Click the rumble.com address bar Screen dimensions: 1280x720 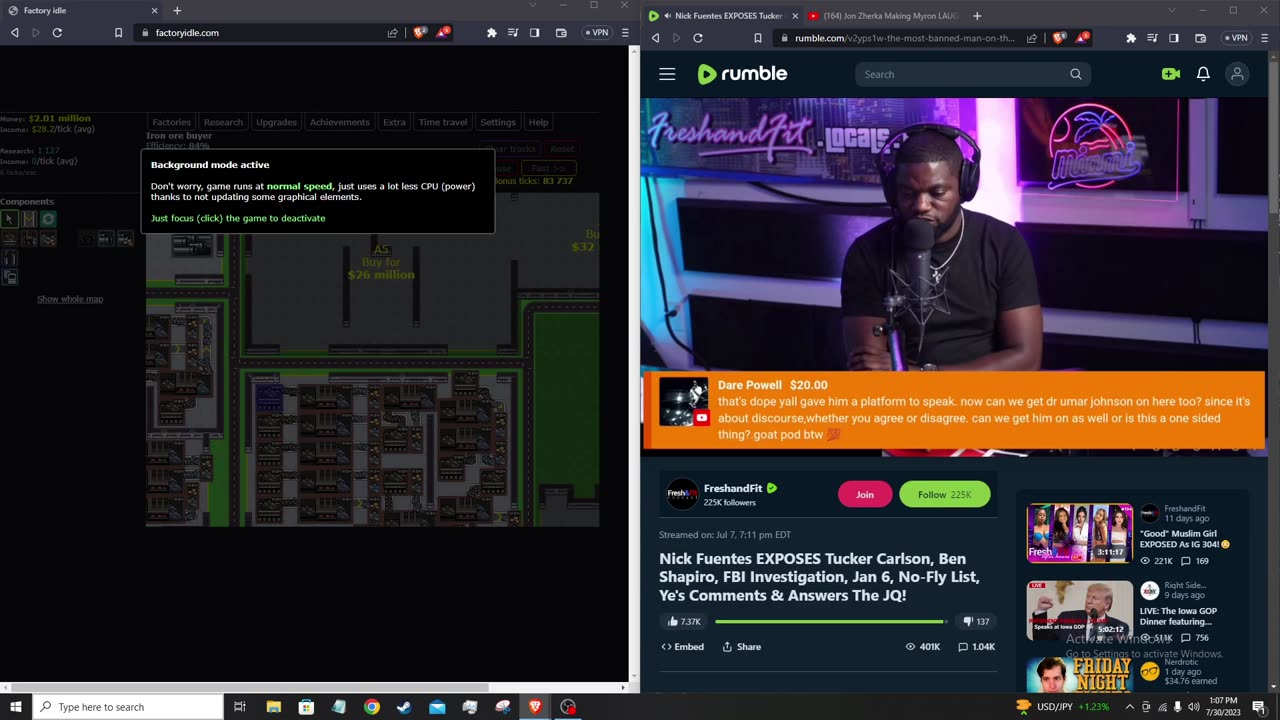point(904,38)
